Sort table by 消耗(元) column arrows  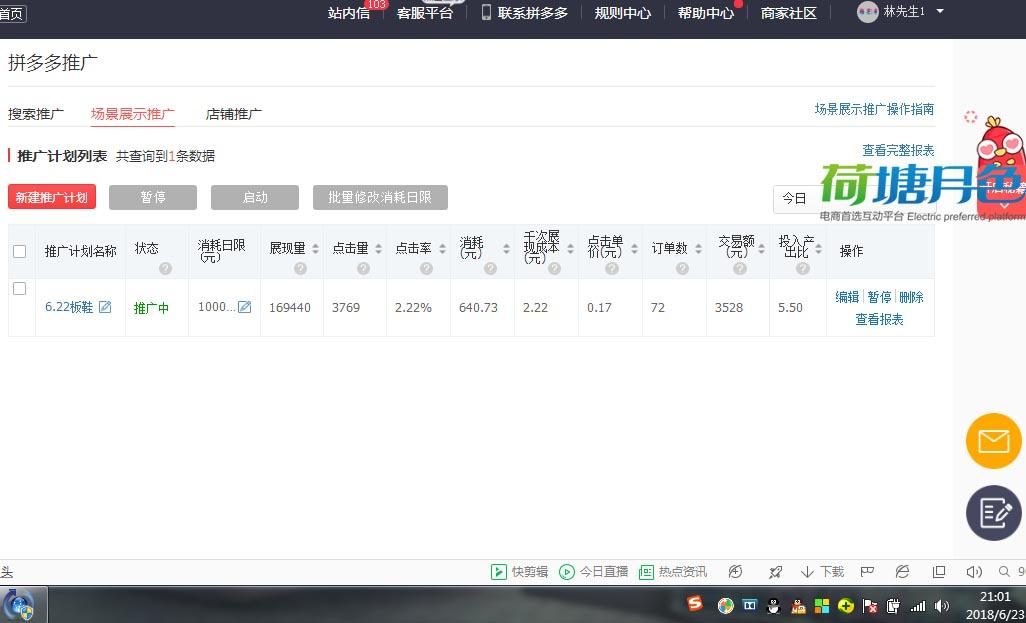click(x=506, y=249)
